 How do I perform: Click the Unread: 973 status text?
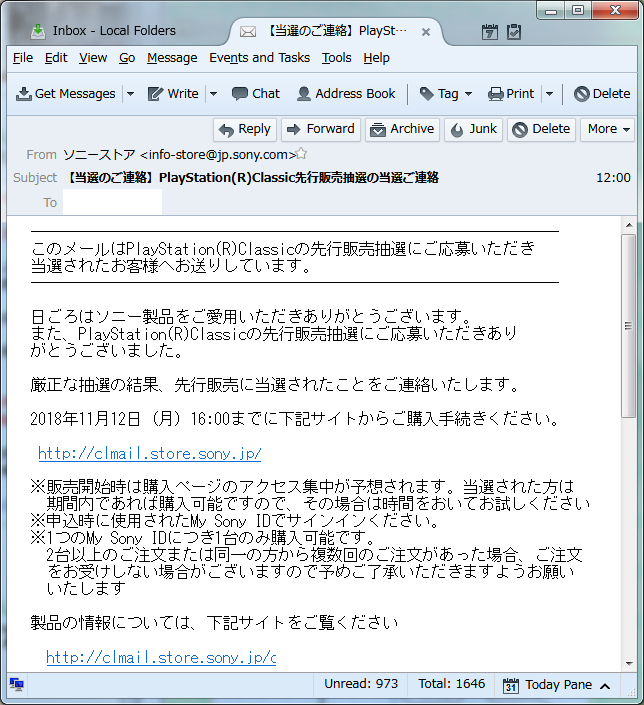coord(361,684)
